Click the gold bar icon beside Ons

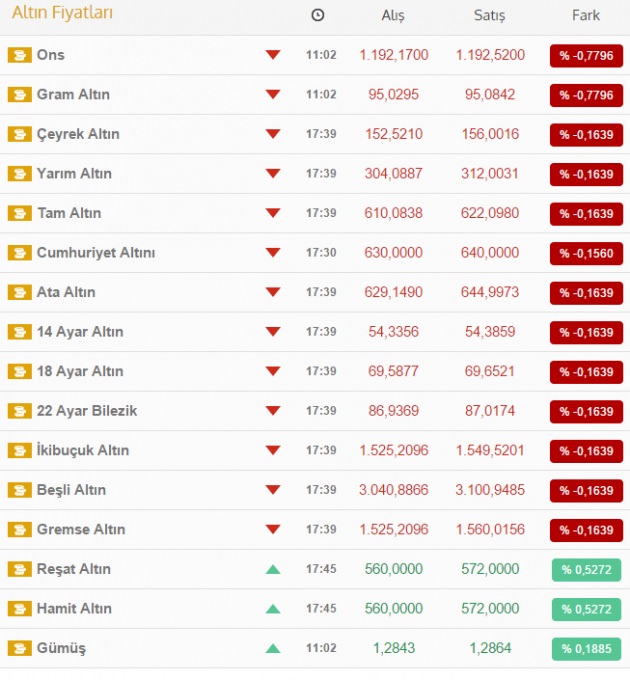point(19,55)
